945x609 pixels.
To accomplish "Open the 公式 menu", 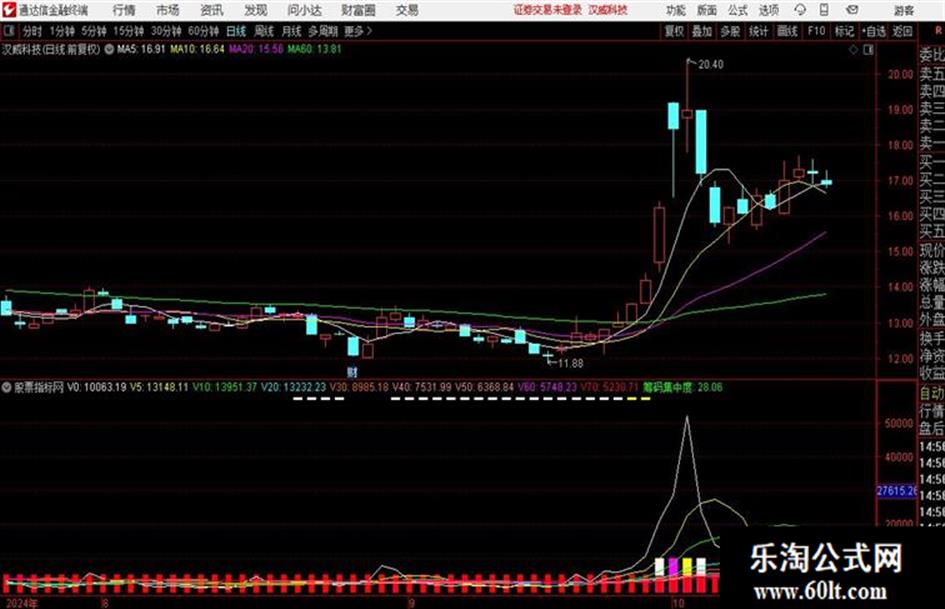I will [738, 10].
